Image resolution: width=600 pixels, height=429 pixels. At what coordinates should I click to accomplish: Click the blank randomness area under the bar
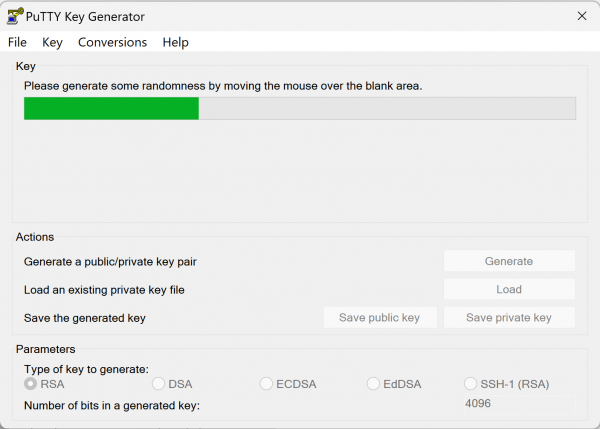click(x=300, y=170)
